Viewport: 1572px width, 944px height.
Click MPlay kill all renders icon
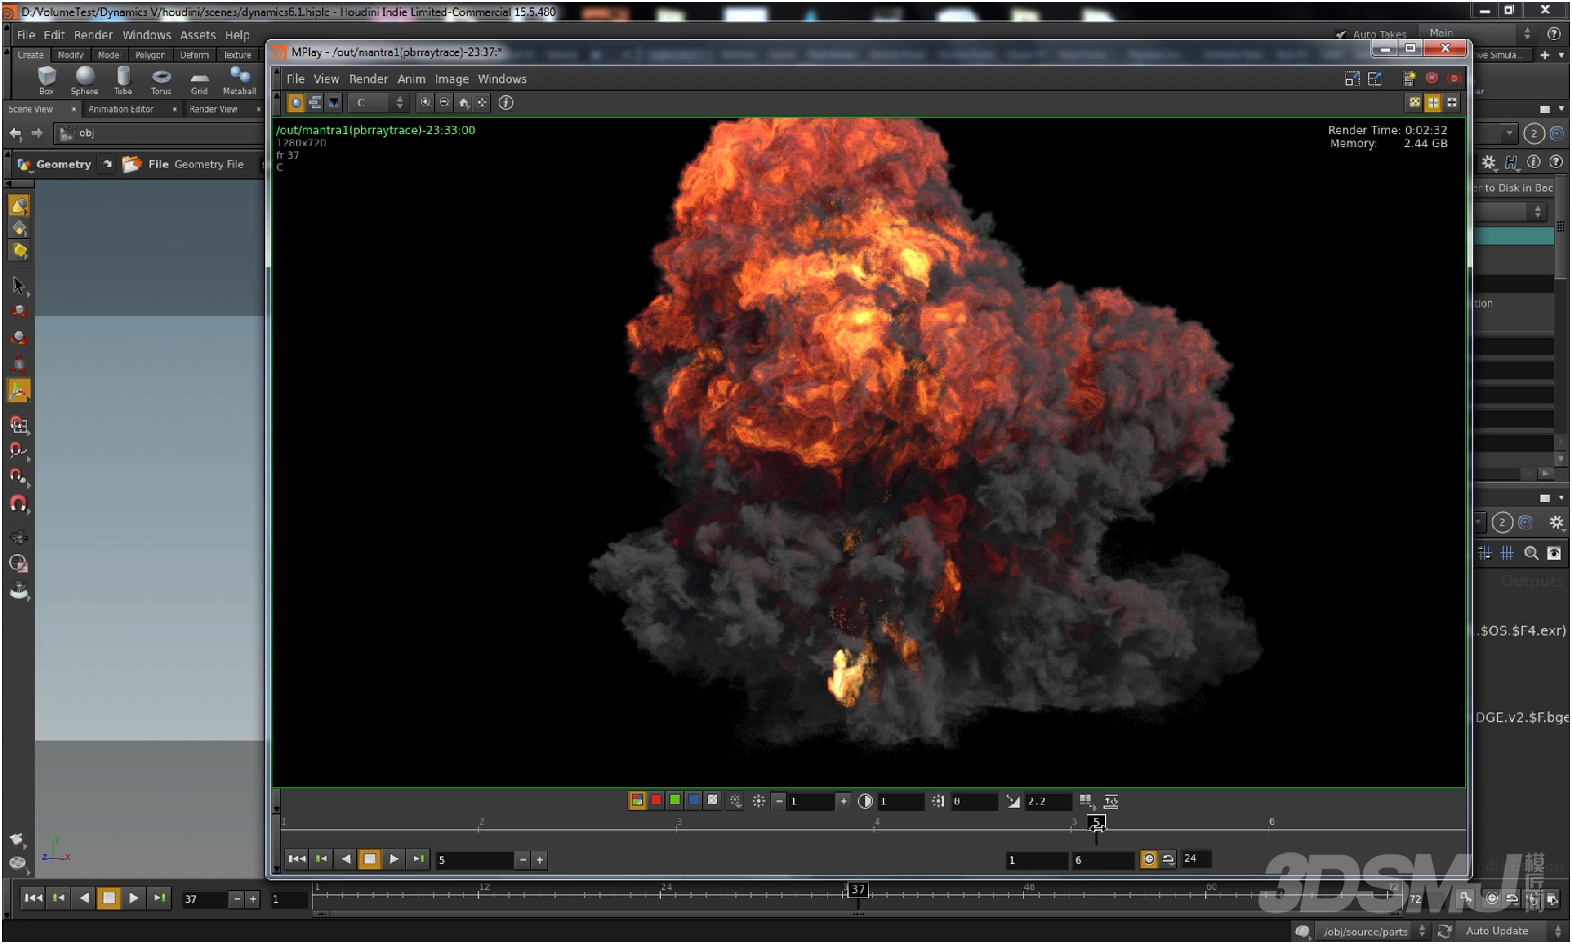(1453, 78)
